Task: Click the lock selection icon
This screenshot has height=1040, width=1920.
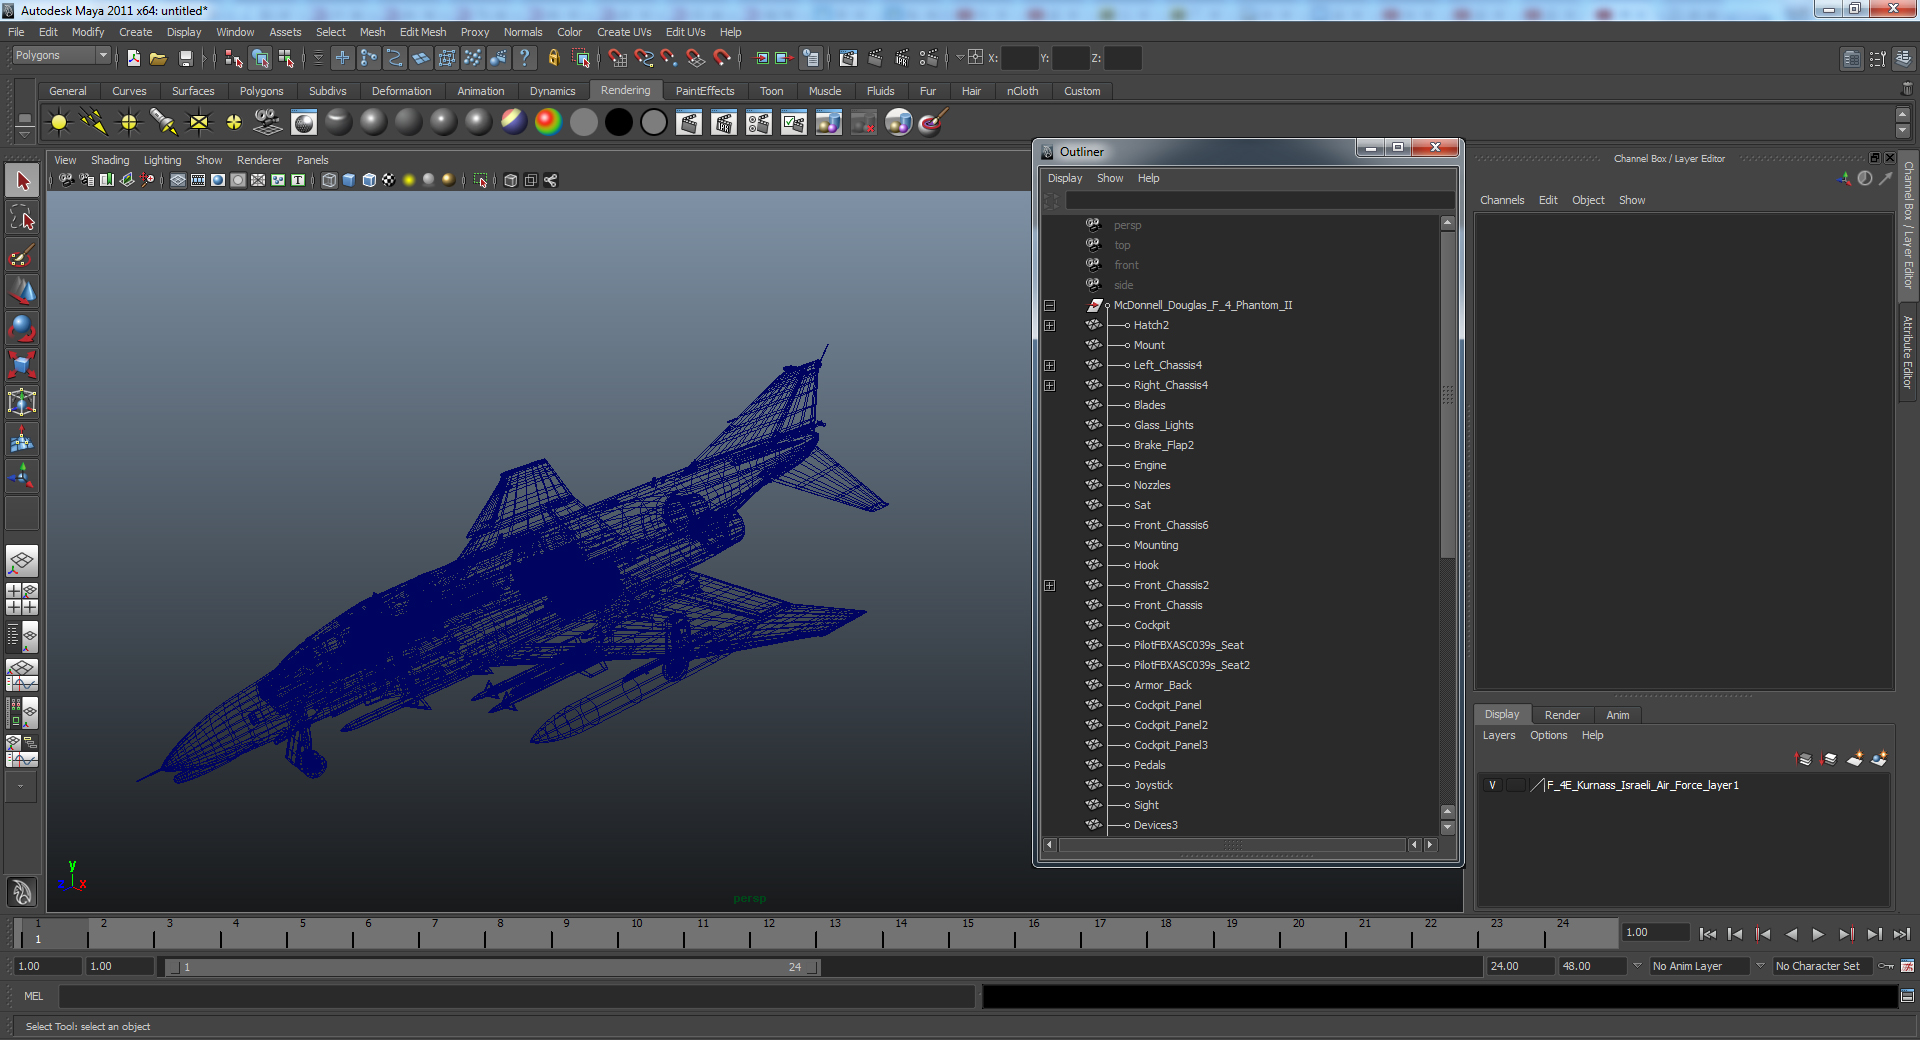Action: point(554,58)
